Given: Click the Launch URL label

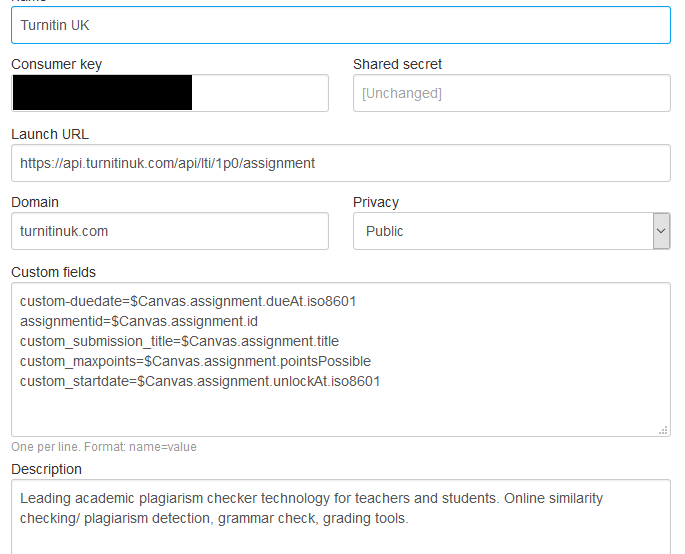Looking at the screenshot, I should (50, 134).
